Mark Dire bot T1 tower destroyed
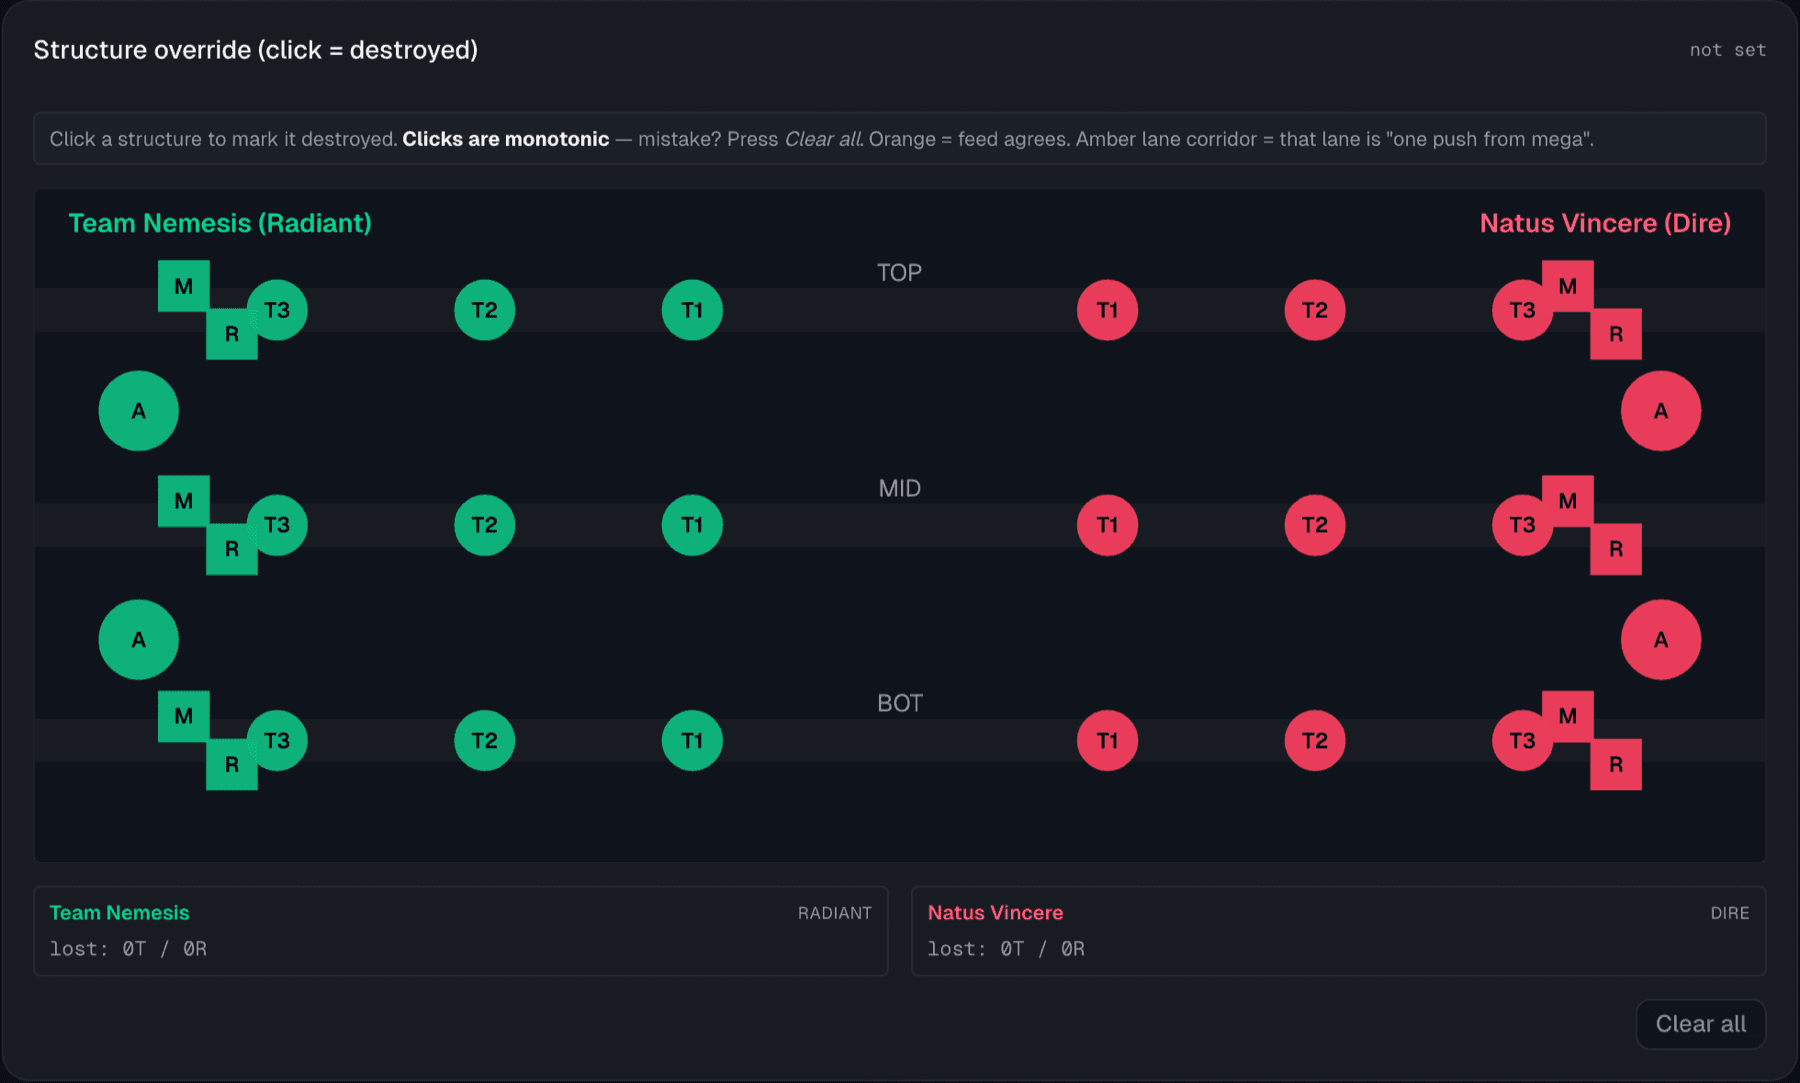Viewport: 1800px width, 1083px height. [1107, 740]
